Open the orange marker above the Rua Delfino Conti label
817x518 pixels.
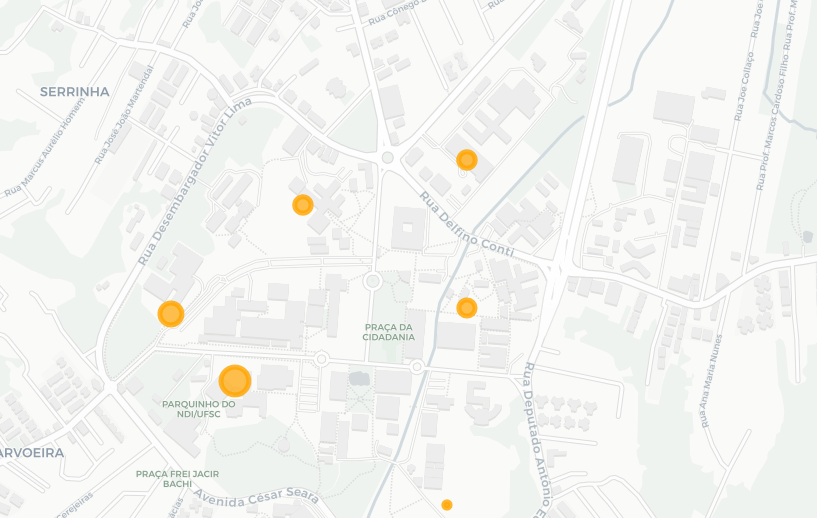pyautogui.click(x=466, y=160)
